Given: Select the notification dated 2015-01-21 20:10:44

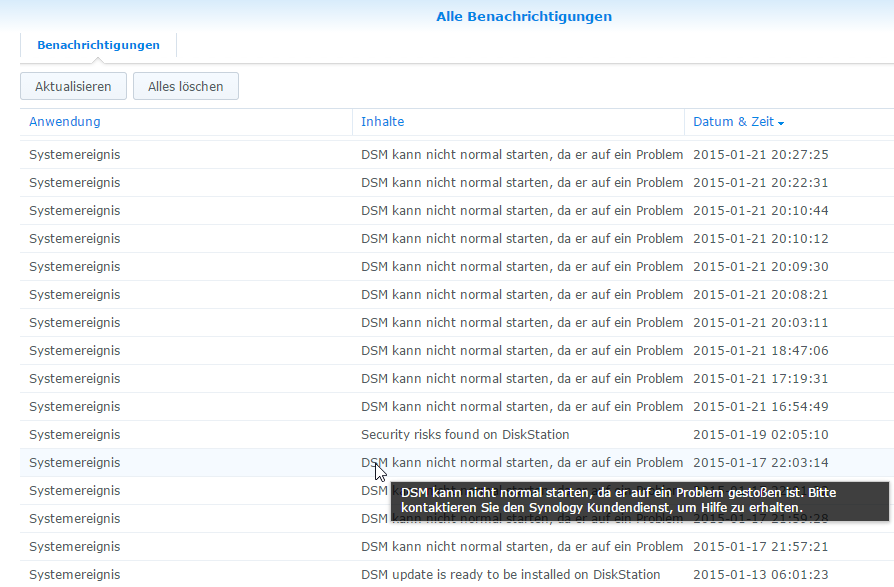Looking at the screenshot, I should pos(457,210).
